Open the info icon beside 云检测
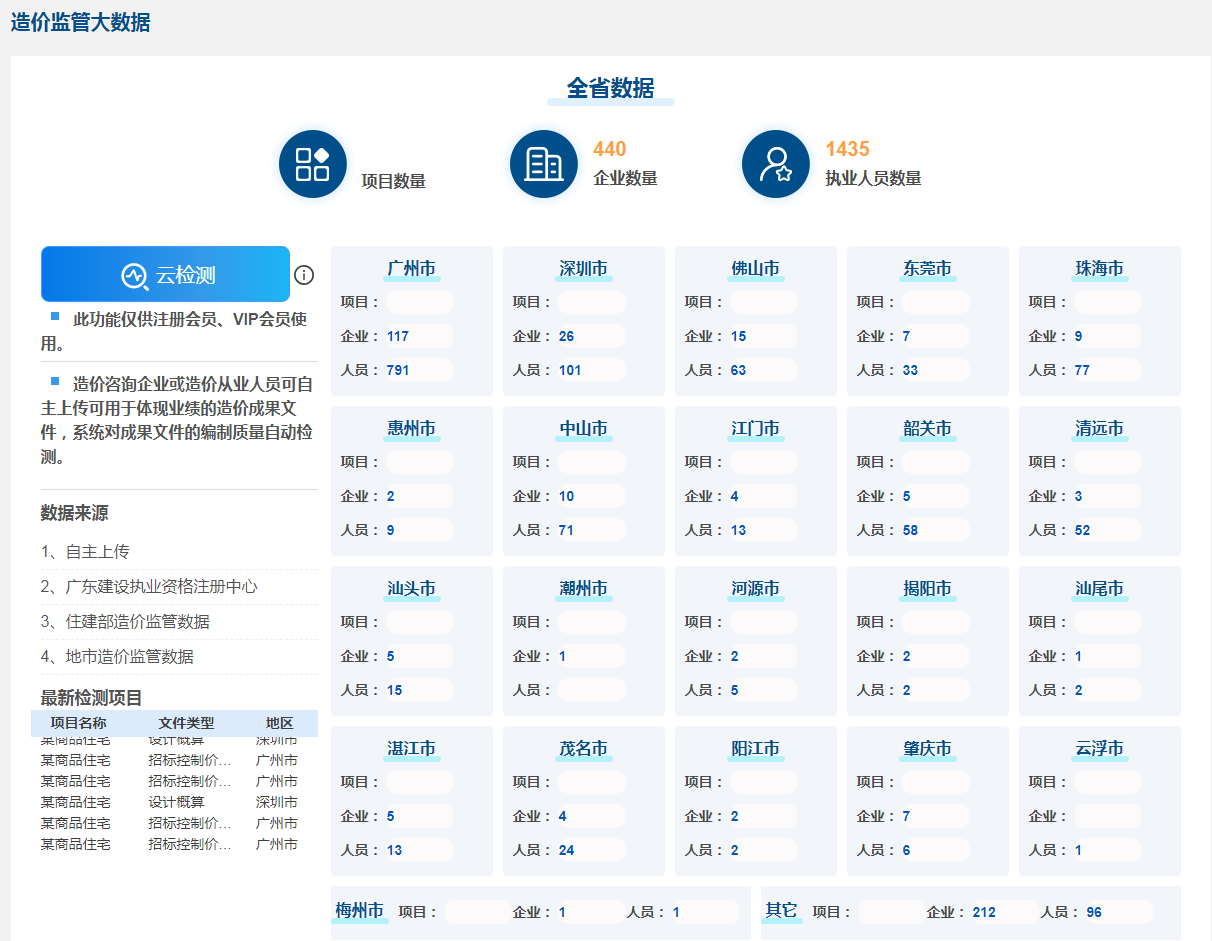 304,275
